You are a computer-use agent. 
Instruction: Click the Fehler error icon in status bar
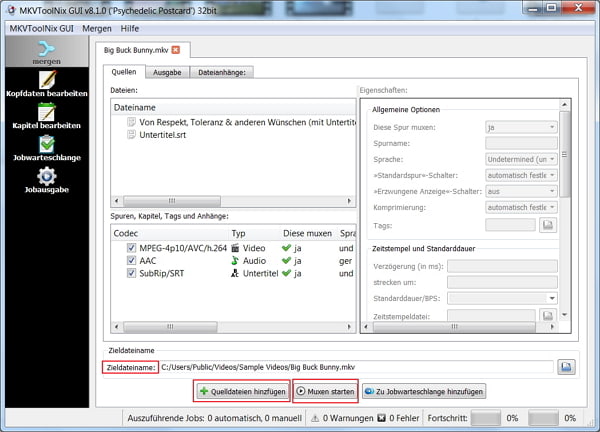[x=382, y=418]
